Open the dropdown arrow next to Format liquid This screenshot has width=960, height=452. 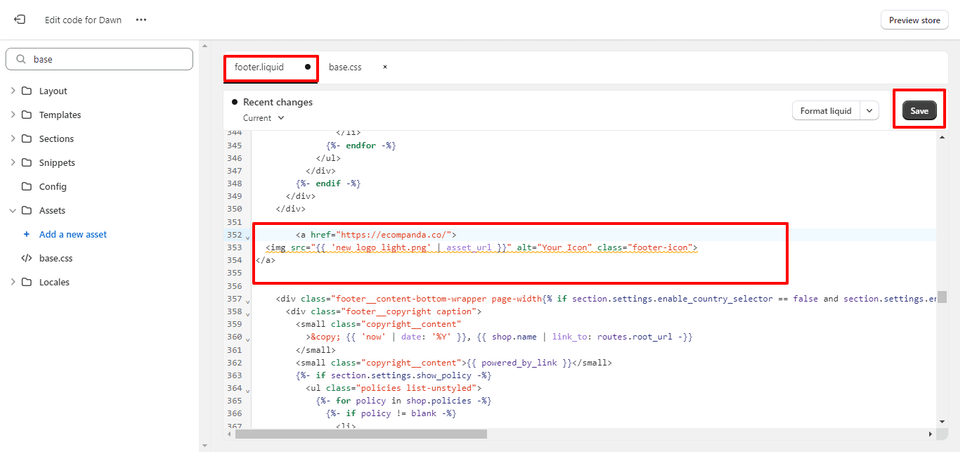click(x=869, y=111)
